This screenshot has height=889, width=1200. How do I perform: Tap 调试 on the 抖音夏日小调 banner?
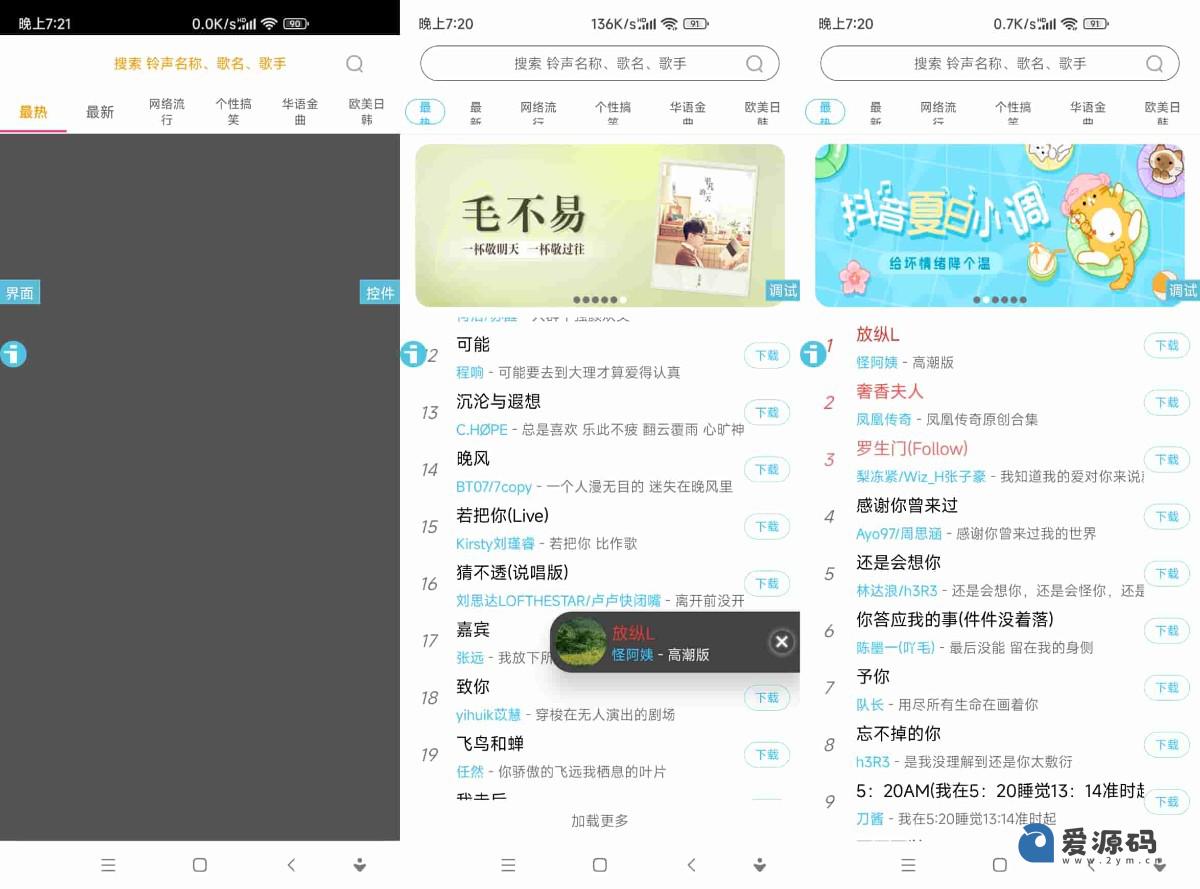1183,290
